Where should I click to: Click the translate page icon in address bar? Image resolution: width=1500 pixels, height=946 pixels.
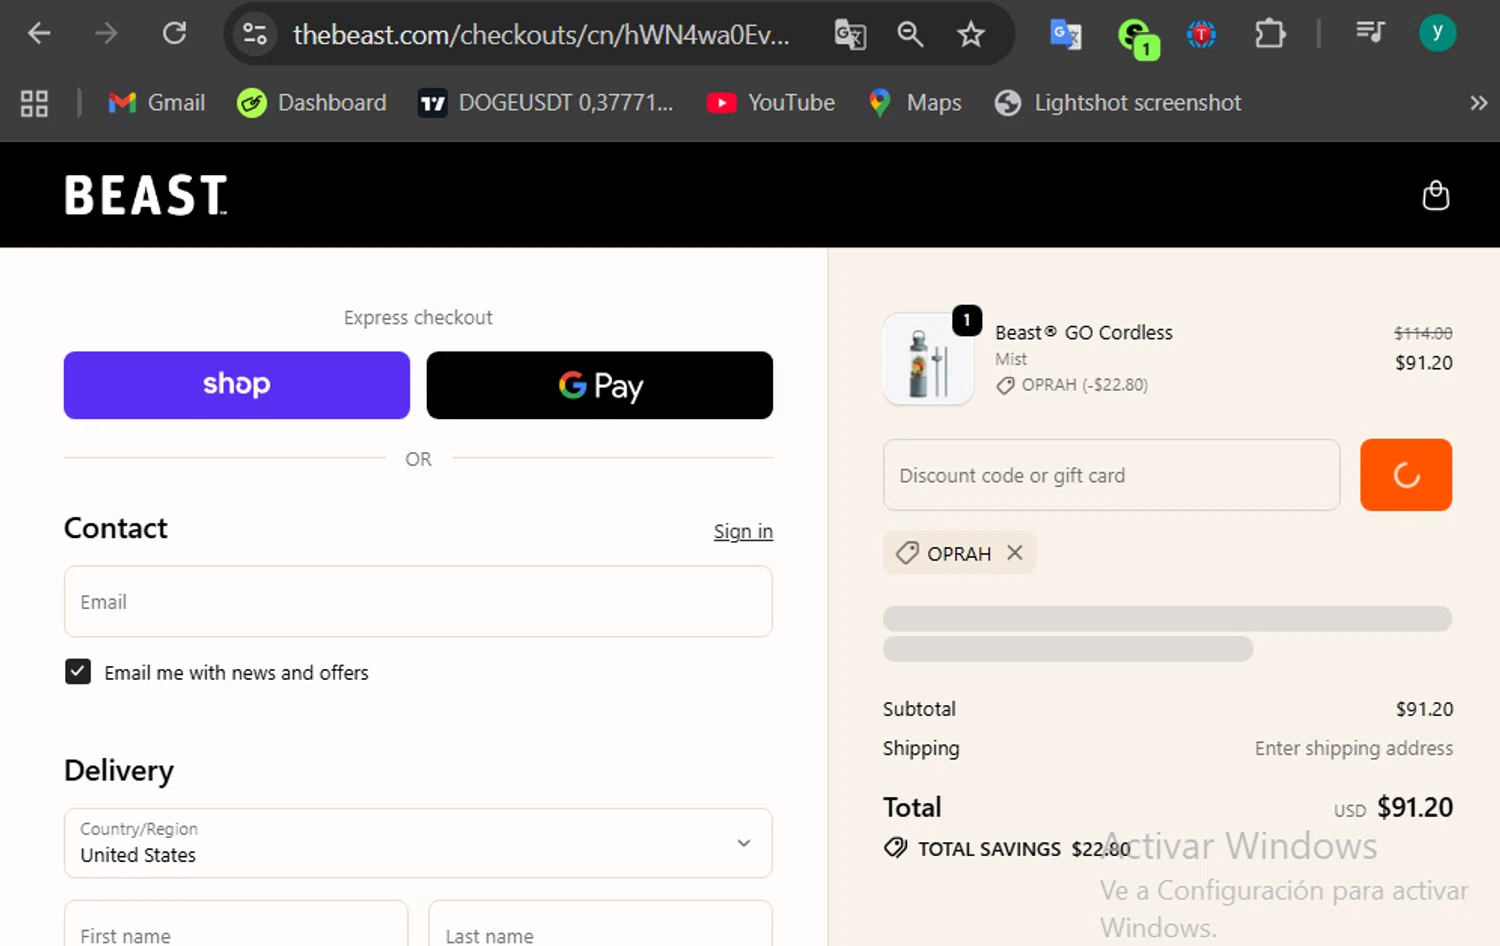[850, 35]
